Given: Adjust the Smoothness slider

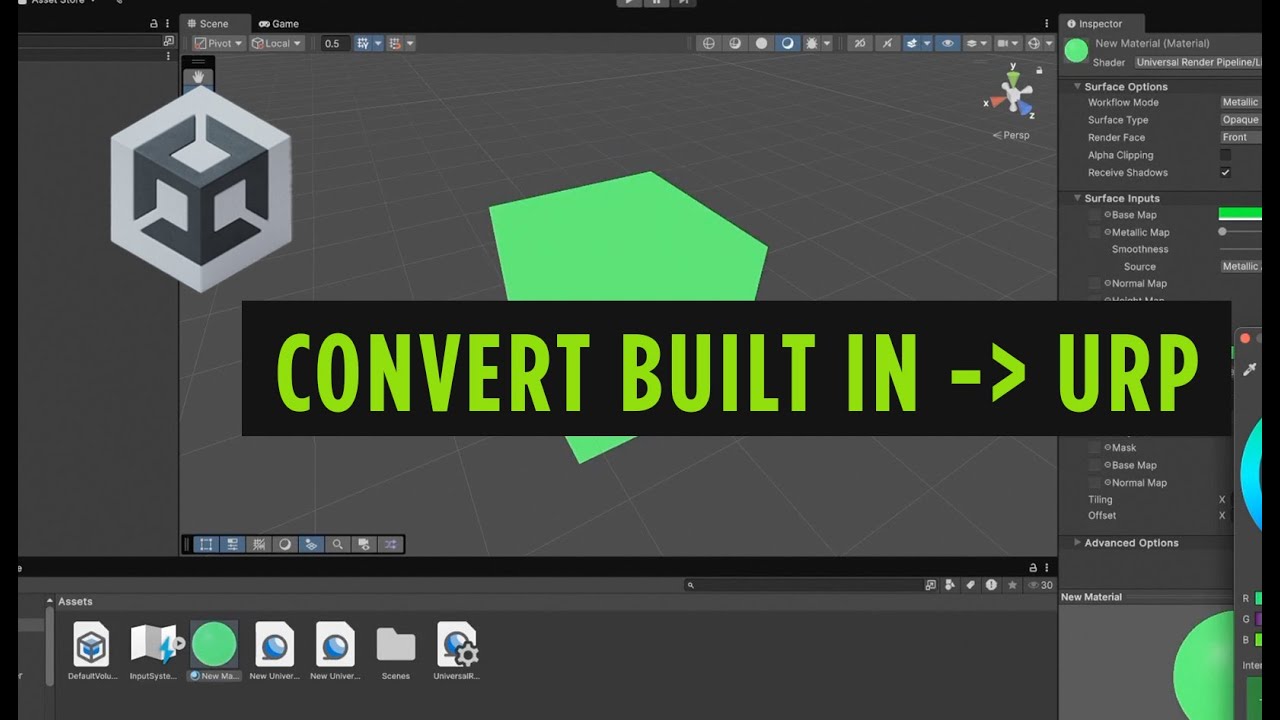Looking at the screenshot, I should click(x=1240, y=249).
